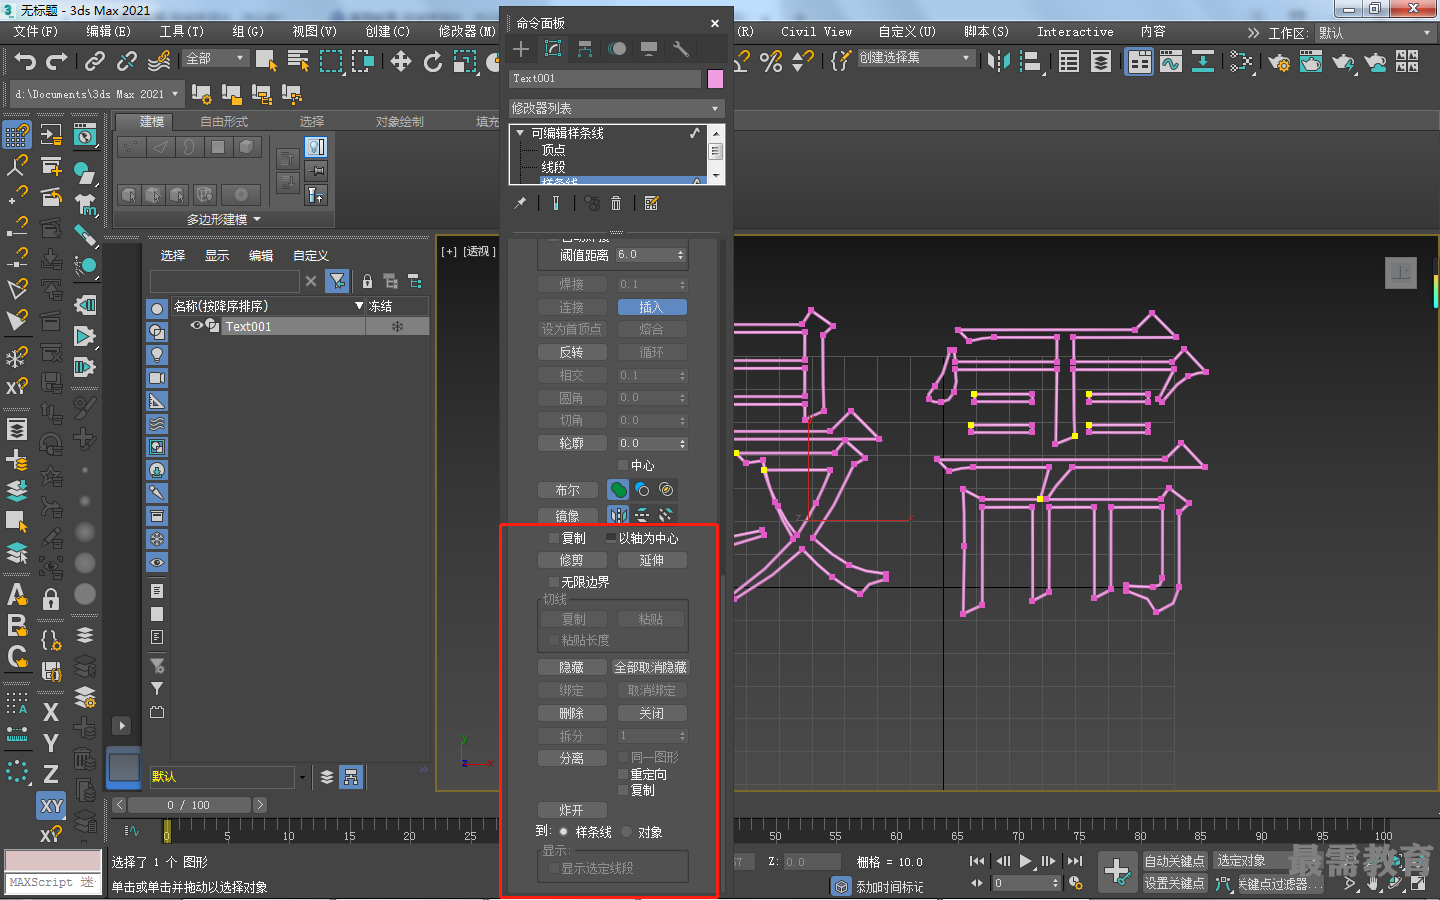Image resolution: width=1440 pixels, height=900 pixels.
Task: Select the Bind to Space Warp tool
Action: [x=159, y=62]
